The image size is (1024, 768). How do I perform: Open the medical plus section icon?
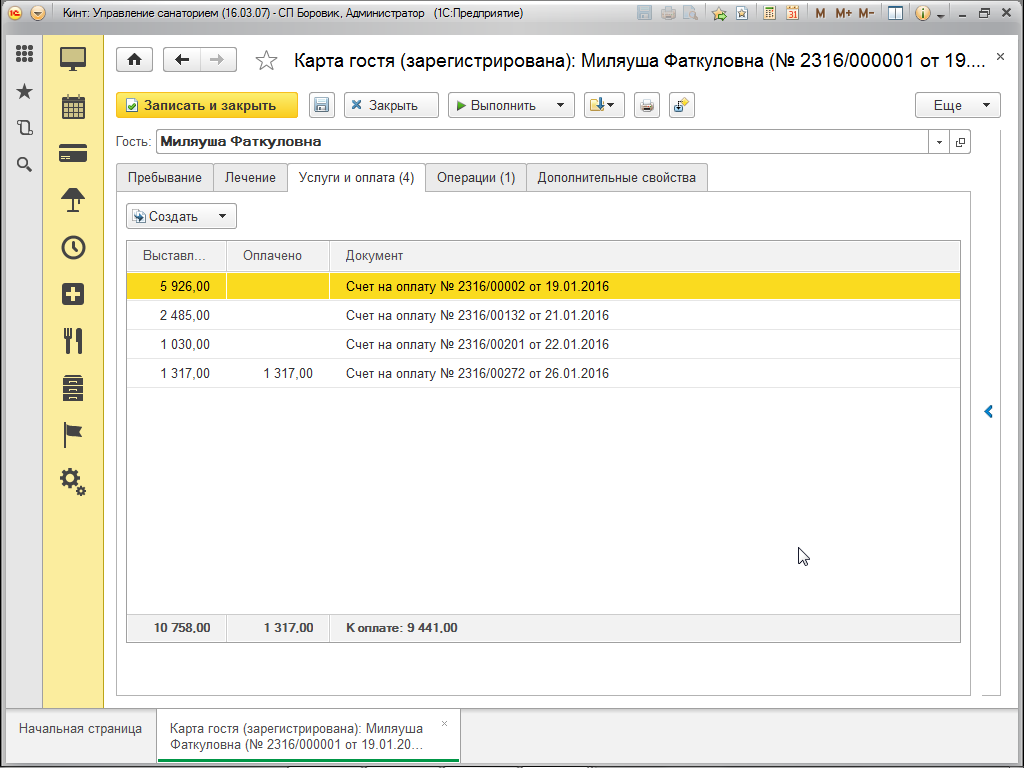pyautogui.click(x=73, y=294)
